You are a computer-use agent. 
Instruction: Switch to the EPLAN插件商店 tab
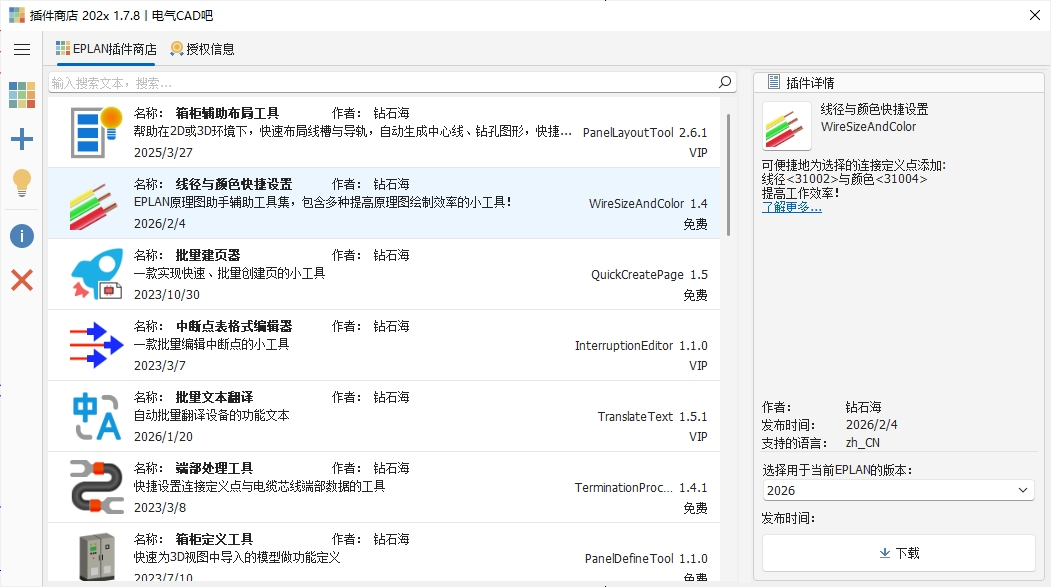point(106,49)
